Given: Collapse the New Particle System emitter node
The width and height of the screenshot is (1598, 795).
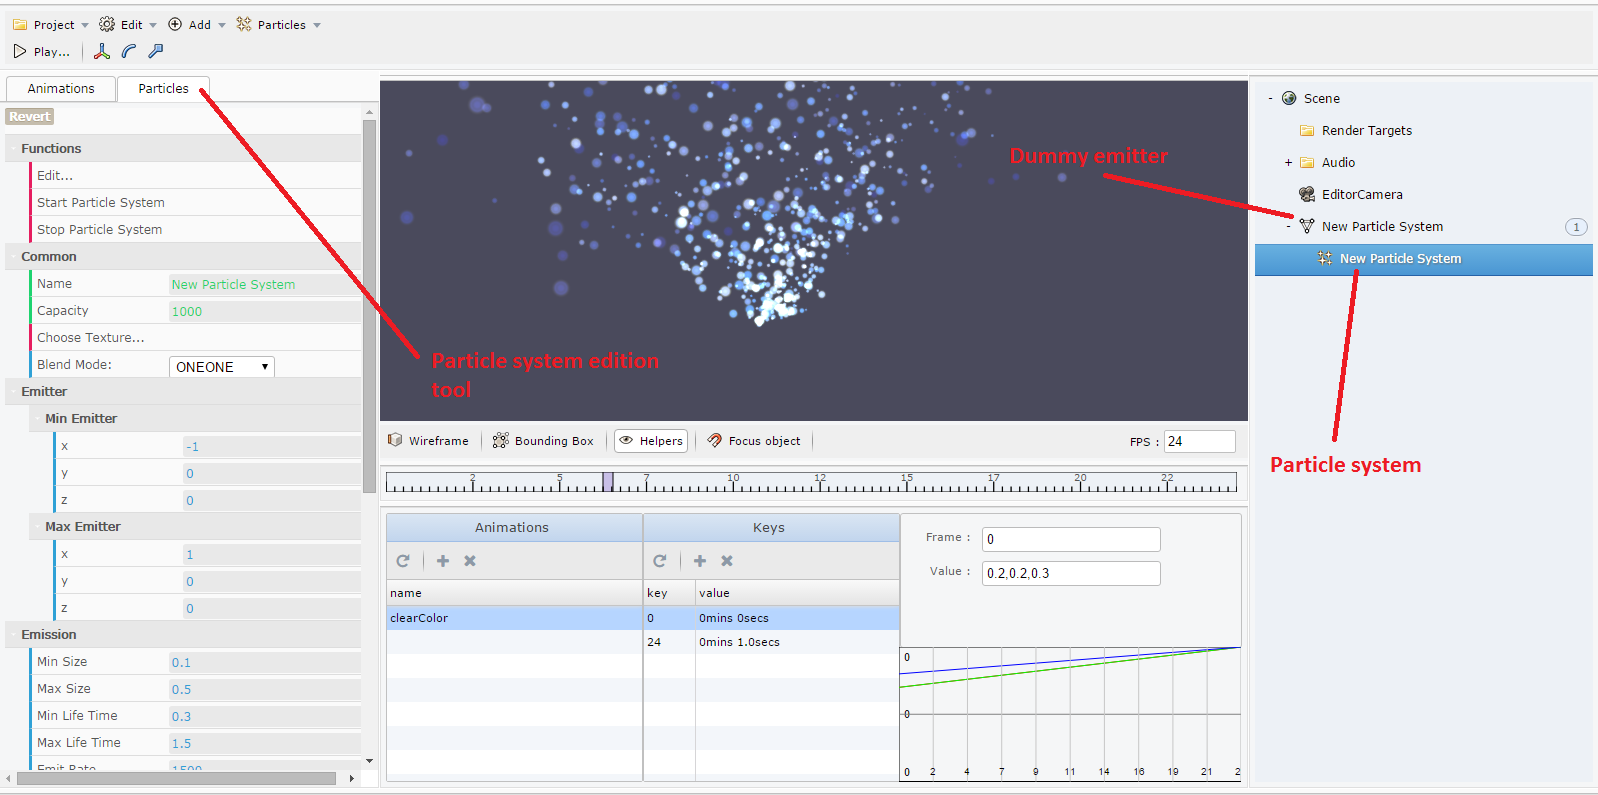Looking at the screenshot, I should click(x=1288, y=227).
